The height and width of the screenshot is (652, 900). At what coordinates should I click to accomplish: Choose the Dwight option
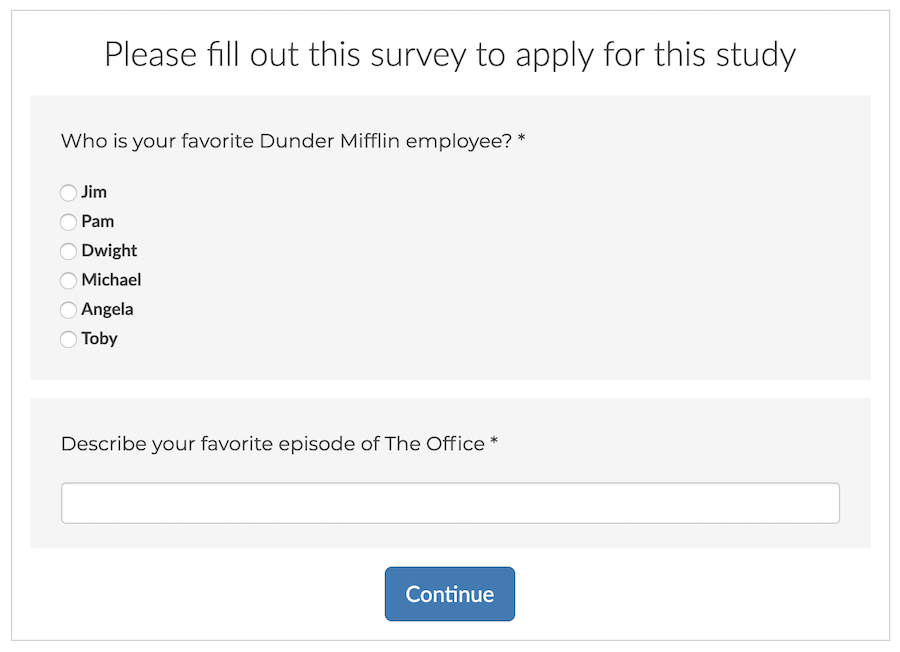(x=68, y=251)
